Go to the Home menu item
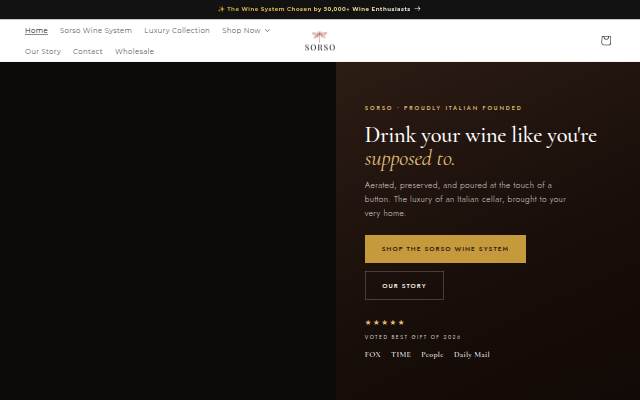The height and width of the screenshot is (400, 640). pos(36,30)
